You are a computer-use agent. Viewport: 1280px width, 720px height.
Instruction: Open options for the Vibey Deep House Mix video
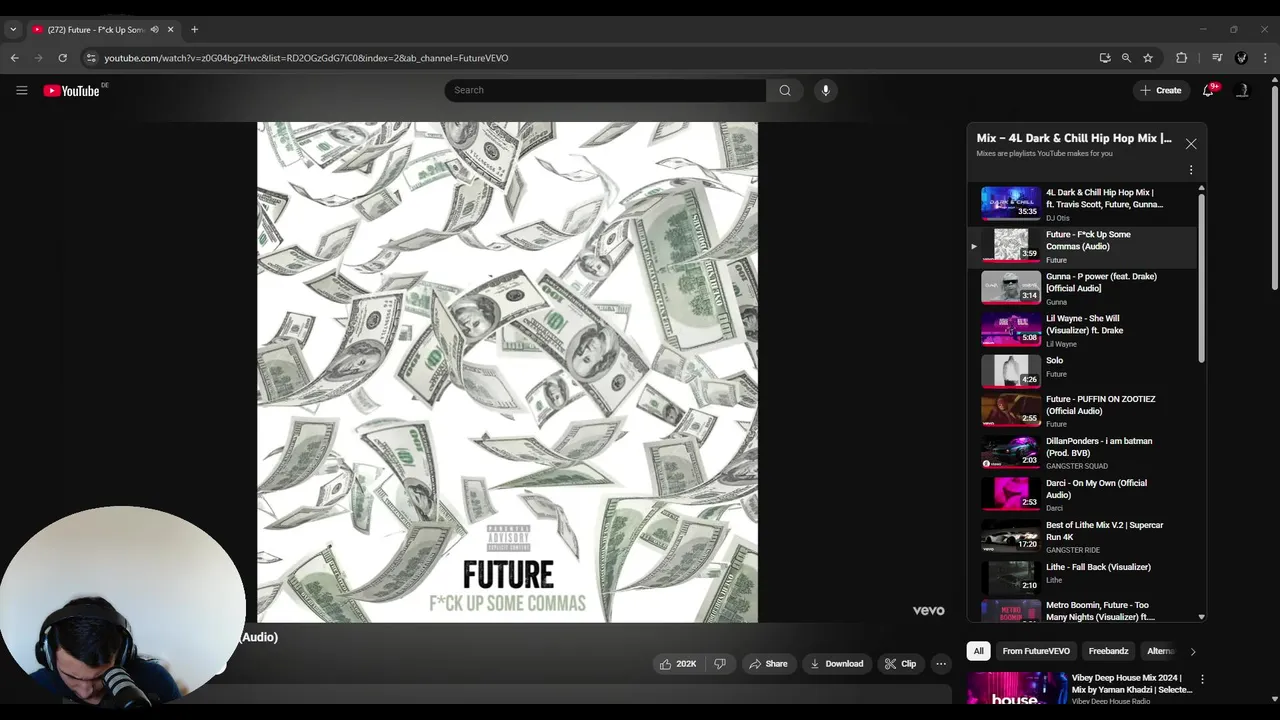coord(1202,679)
